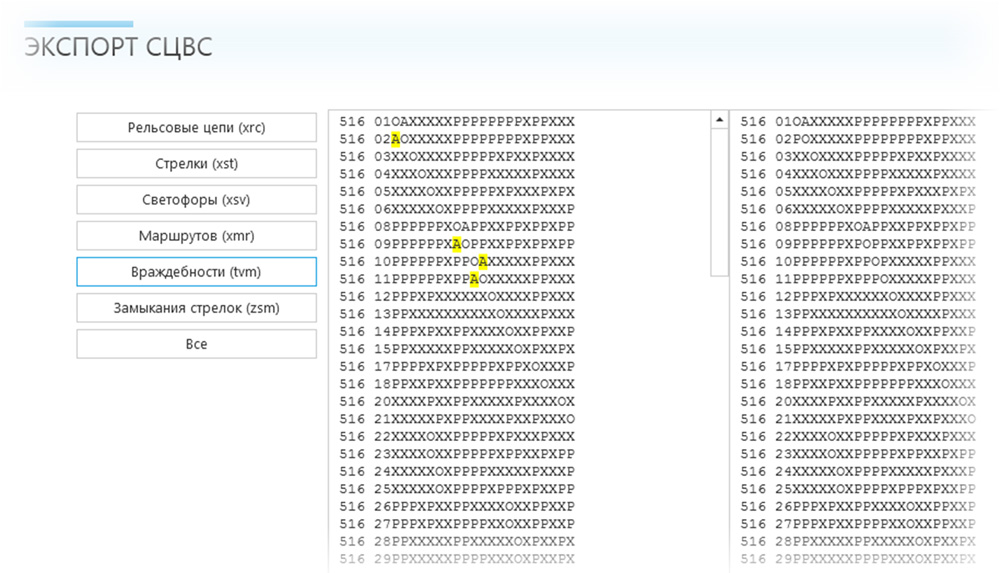The image size is (1000, 573).
Task: Select line 516 08 in the left listing
Action: (457, 227)
